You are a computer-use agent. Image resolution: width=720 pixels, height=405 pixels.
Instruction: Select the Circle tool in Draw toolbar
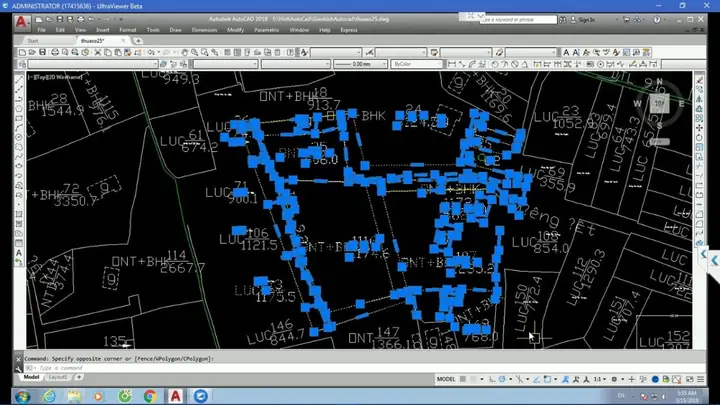coord(19,137)
